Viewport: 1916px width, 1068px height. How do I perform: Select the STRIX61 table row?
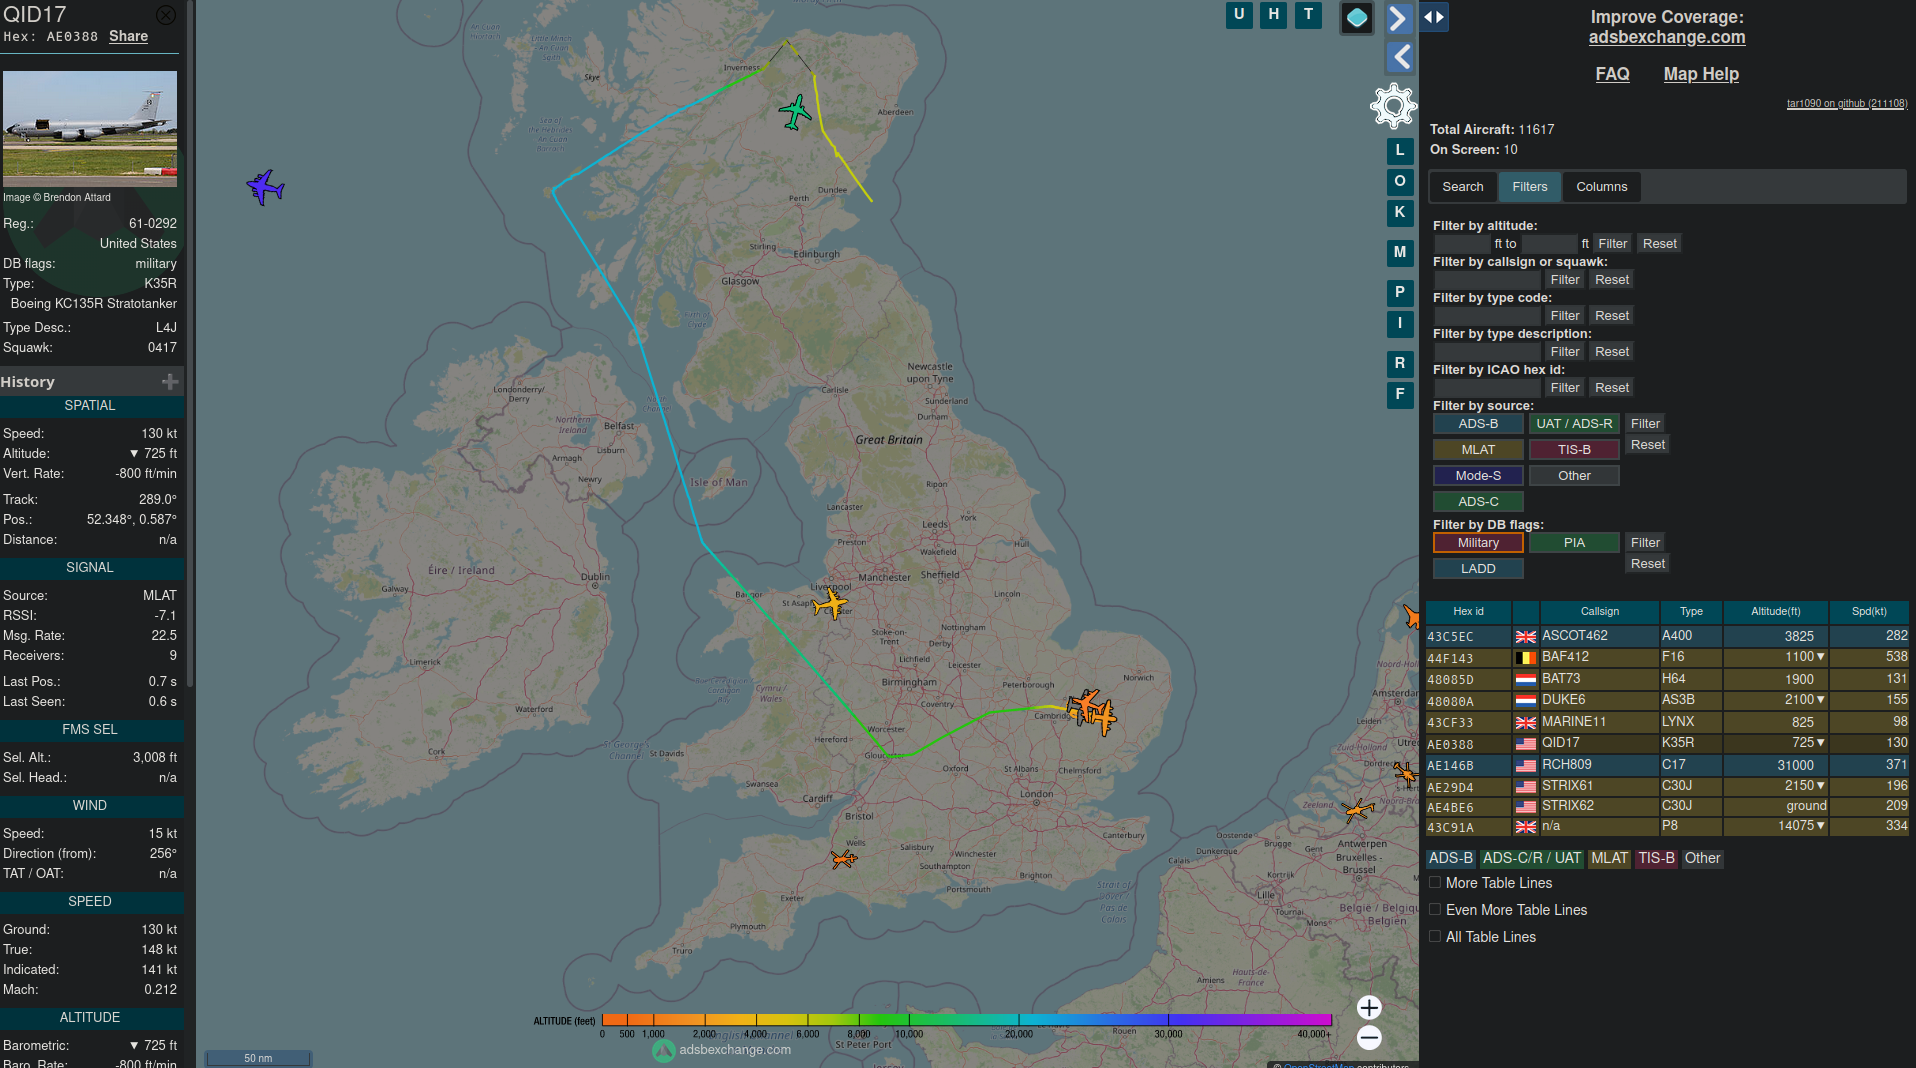coord(1667,786)
